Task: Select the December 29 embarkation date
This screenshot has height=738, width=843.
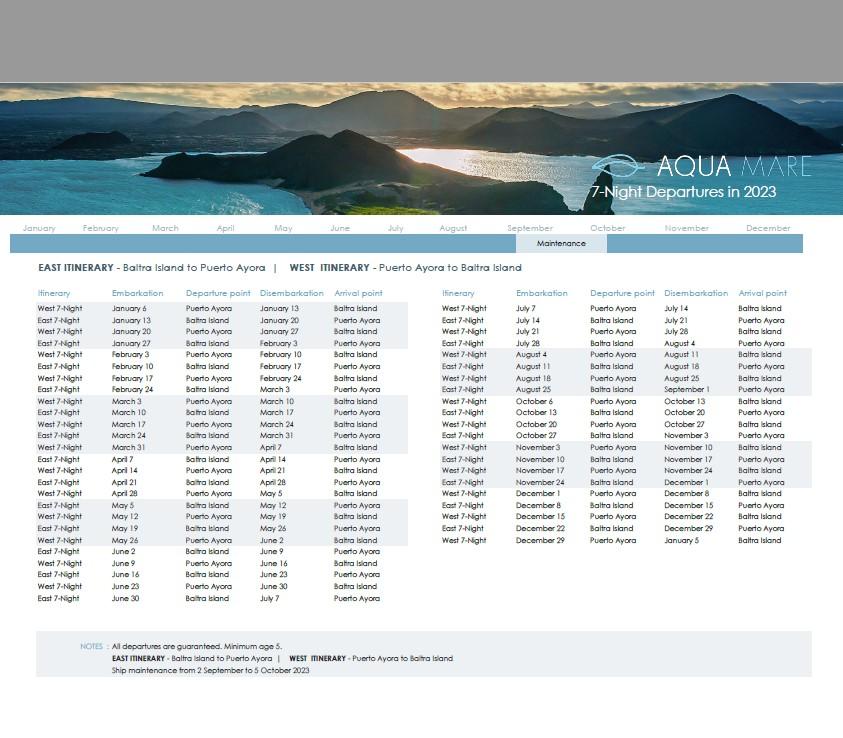Action: pos(540,540)
